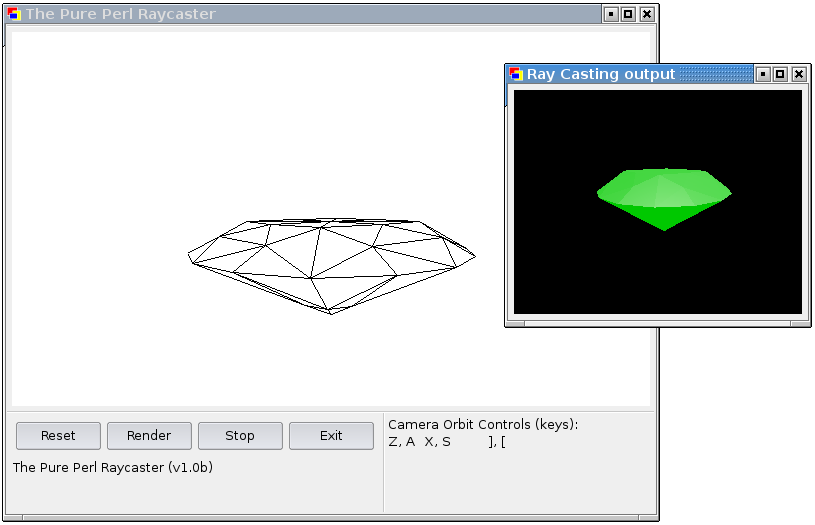815x525 pixels.
Task: Close the Pure Perl Raycaster window
Action: (647, 14)
